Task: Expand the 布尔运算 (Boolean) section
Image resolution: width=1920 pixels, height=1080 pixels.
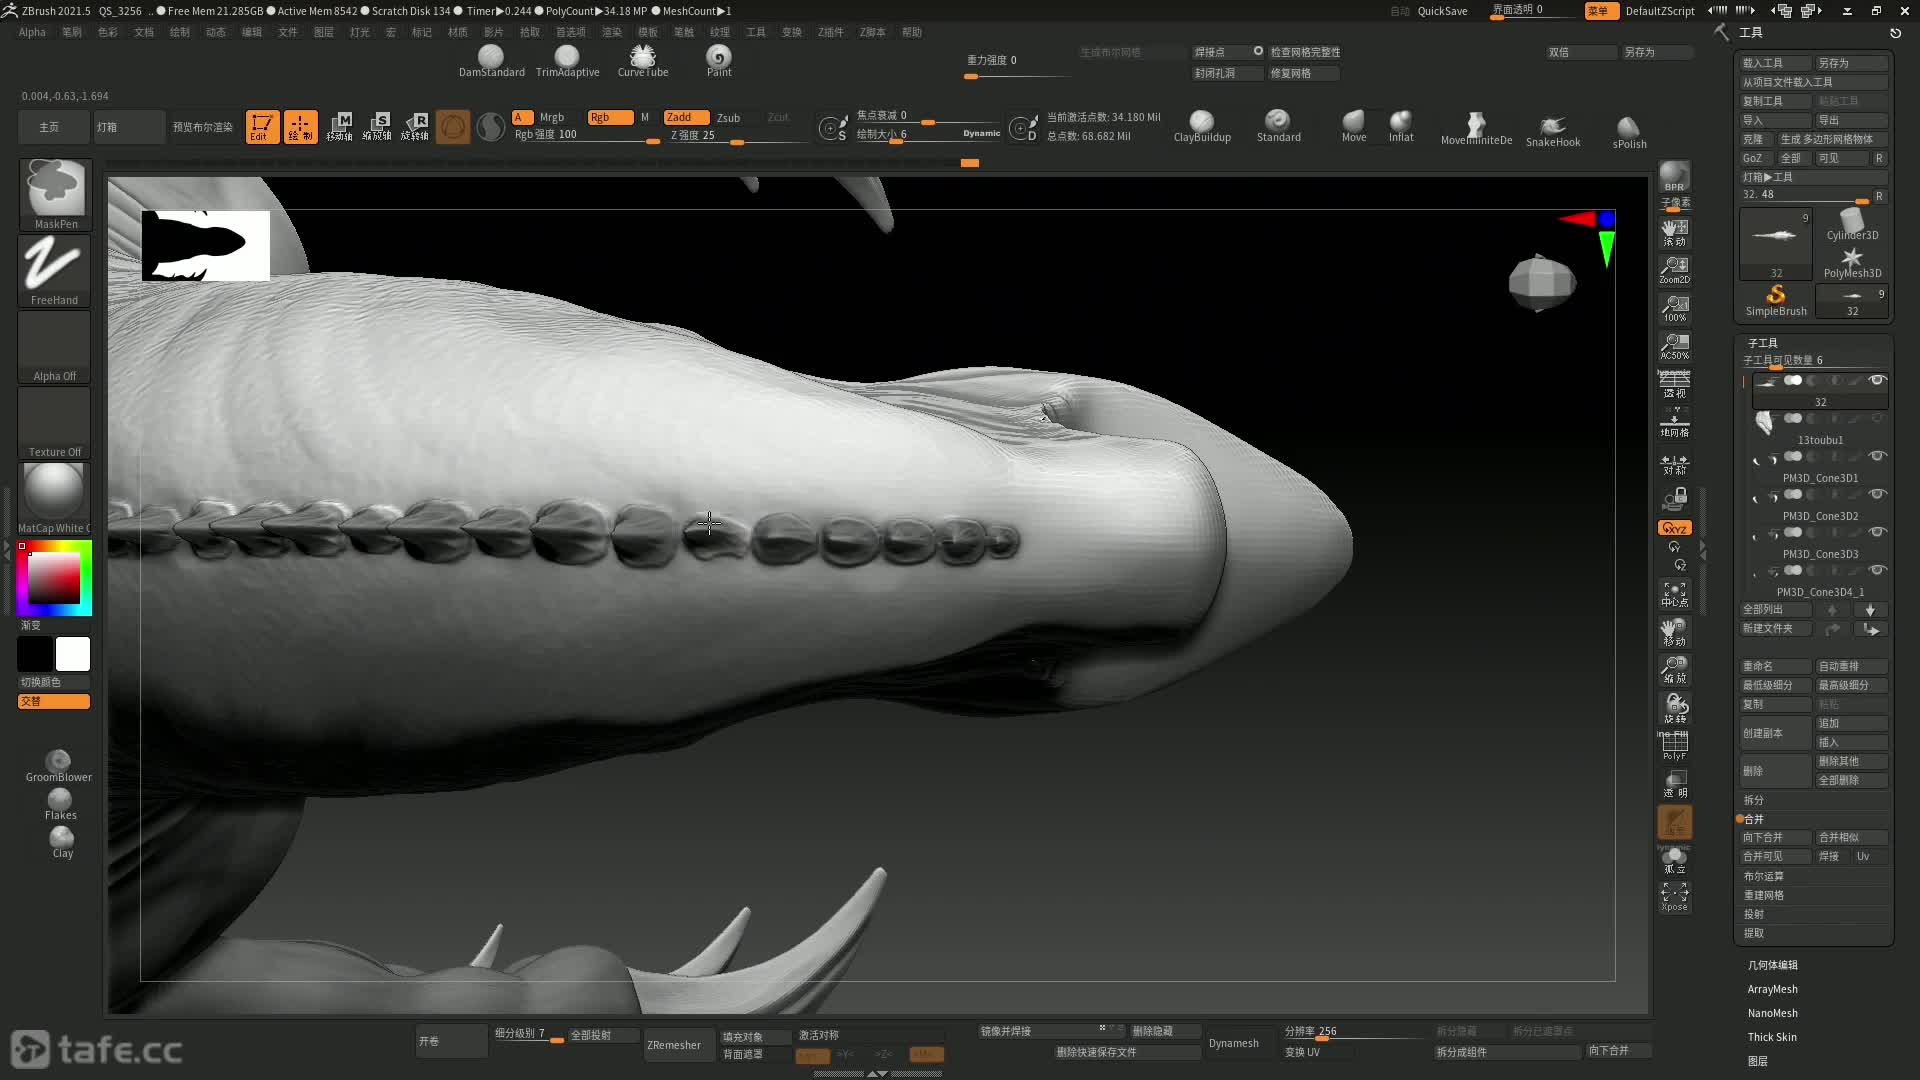Action: (1763, 876)
